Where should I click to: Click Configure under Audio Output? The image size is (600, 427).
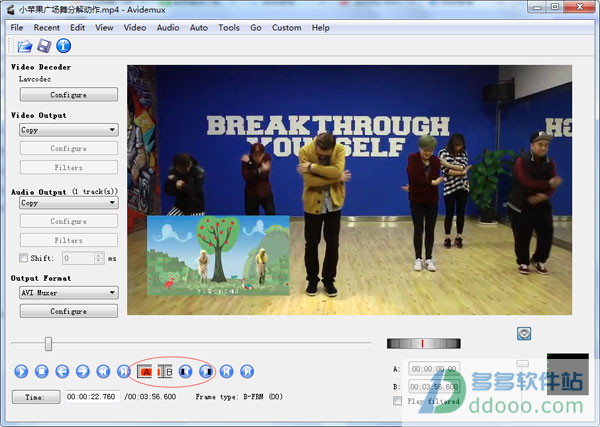(69, 221)
